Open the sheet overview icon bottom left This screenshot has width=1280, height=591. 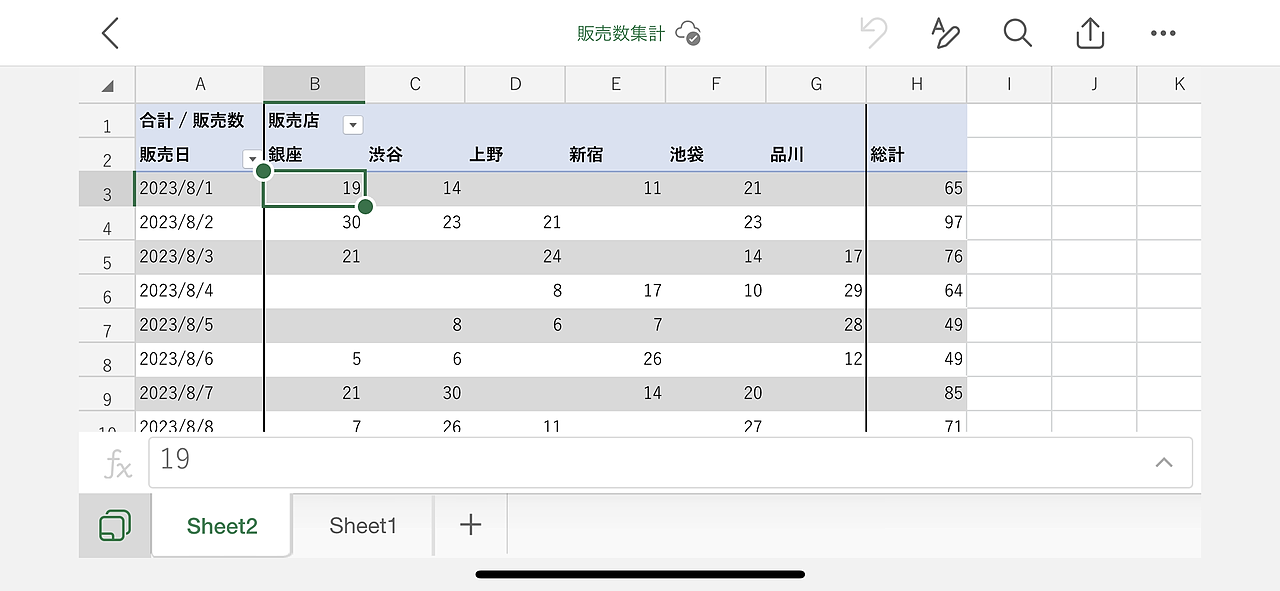tap(114, 524)
